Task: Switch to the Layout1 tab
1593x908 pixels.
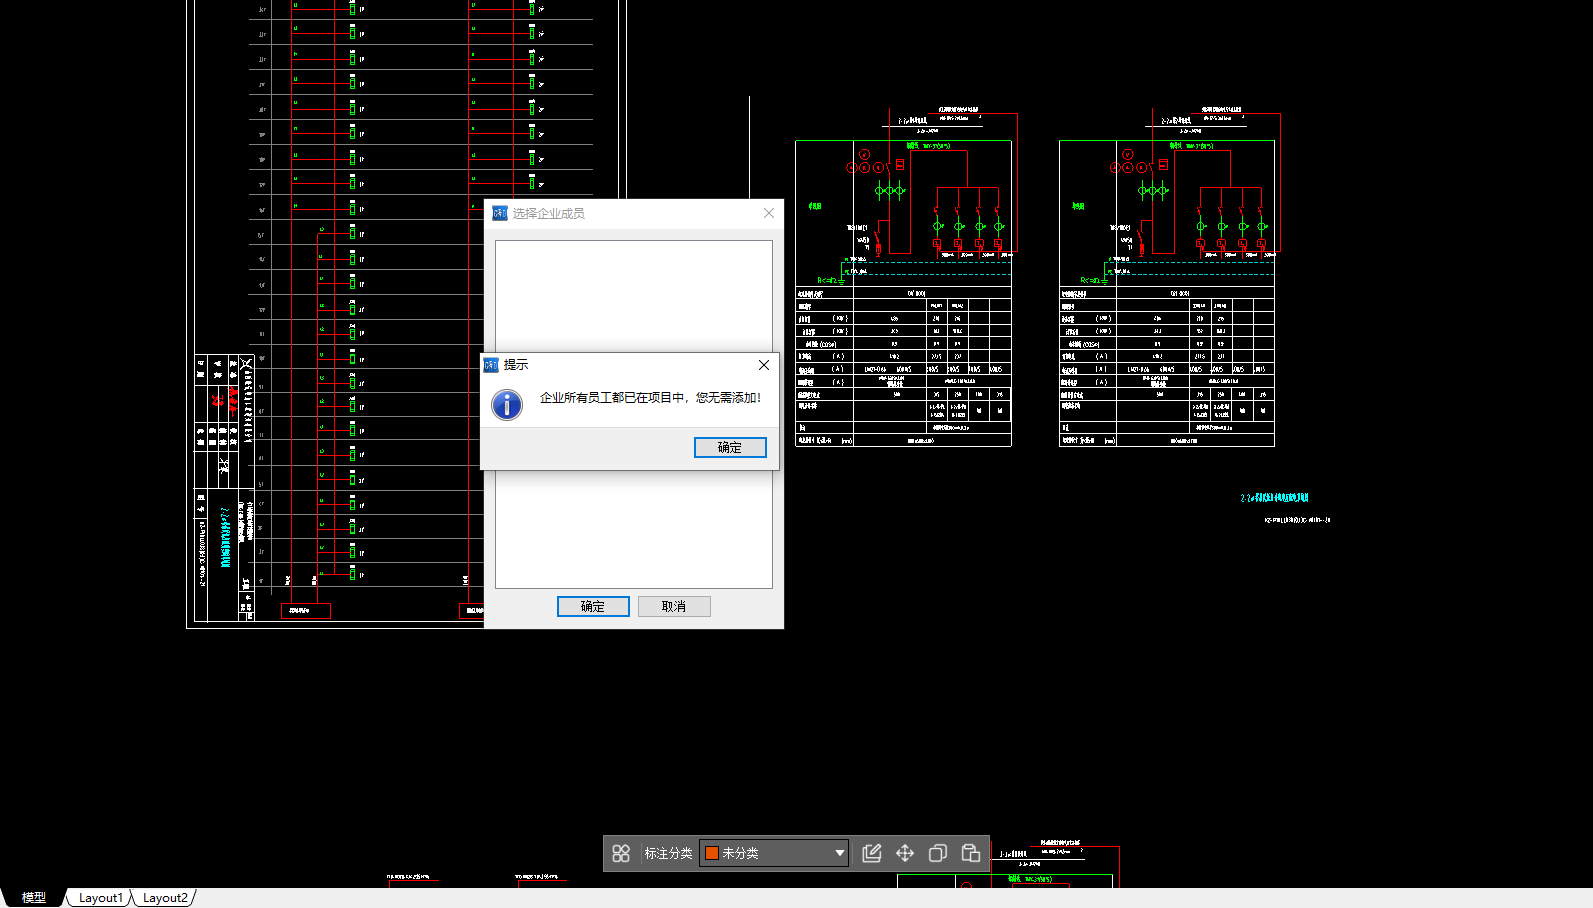Action: pos(100,898)
